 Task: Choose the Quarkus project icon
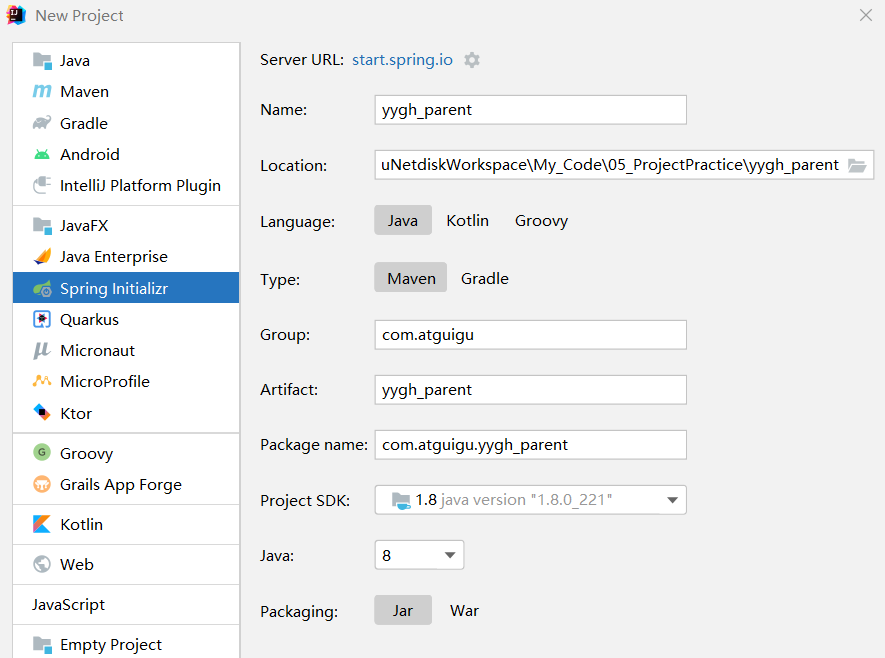click(42, 319)
